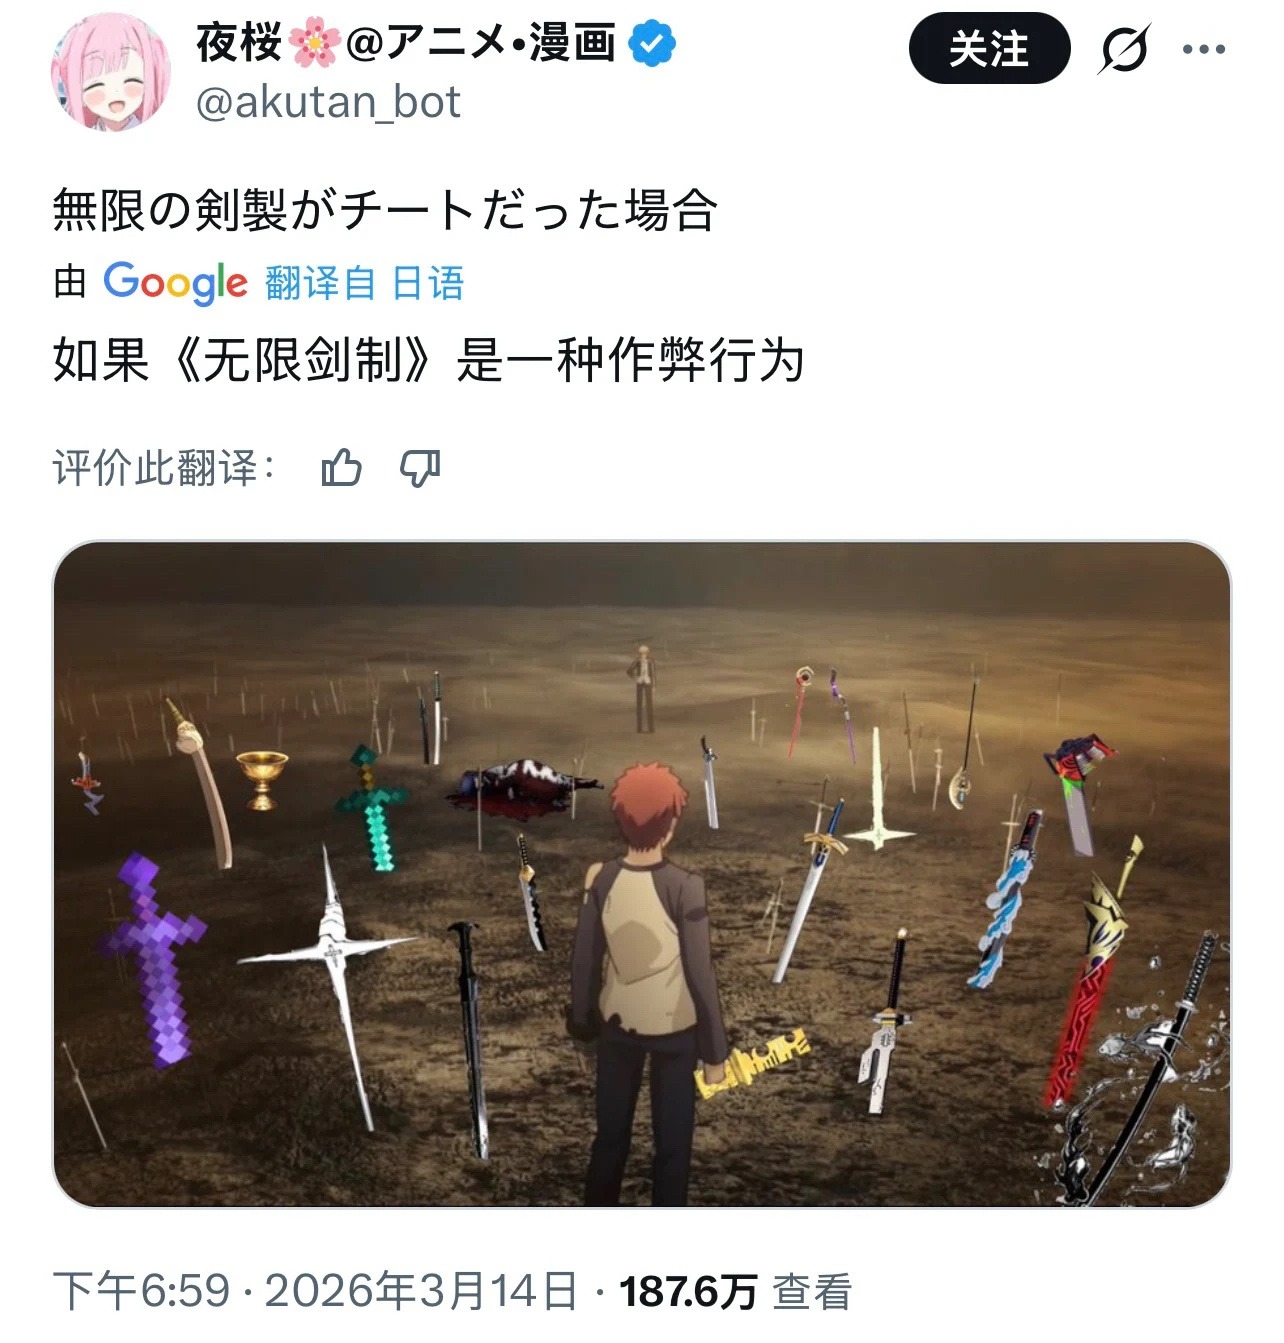Tap the Google logo in translation line

point(175,283)
